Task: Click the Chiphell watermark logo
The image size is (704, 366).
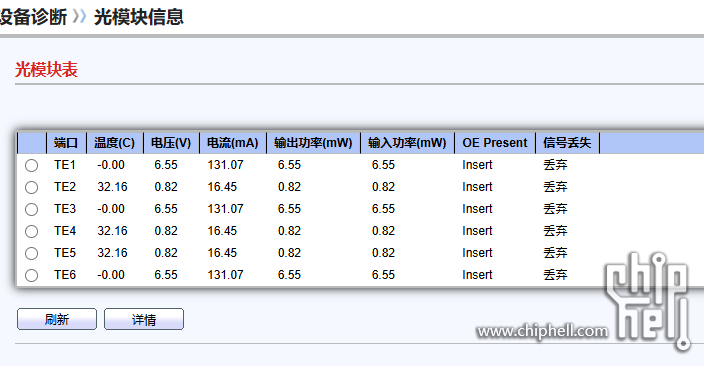Action: click(x=647, y=301)
